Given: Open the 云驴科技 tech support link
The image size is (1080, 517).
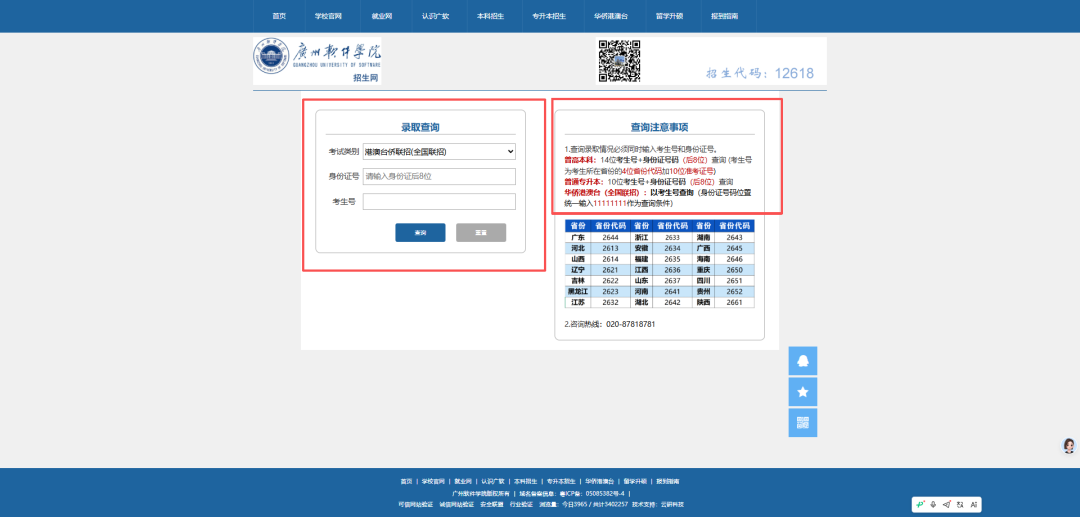Looking at the screenshot, I should (672, 505).
